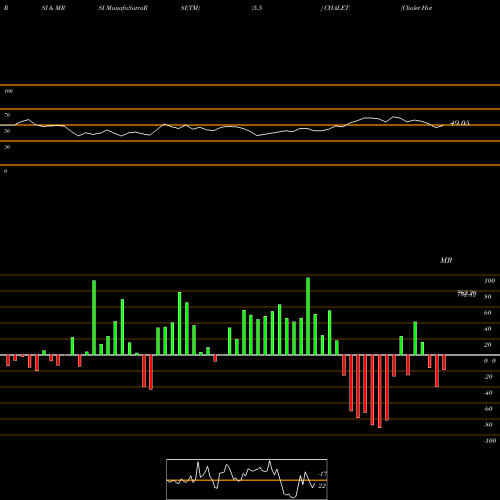Click the 60 label on MR axis
The height and width of the screenshot is (500, 500).
(x=488, y=313)
